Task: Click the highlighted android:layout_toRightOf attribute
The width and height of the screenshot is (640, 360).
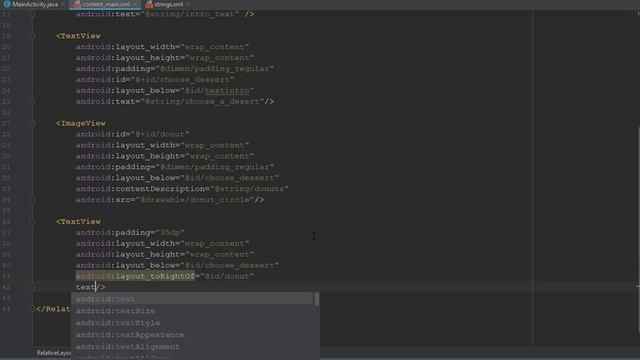Action: coord(135,276)
